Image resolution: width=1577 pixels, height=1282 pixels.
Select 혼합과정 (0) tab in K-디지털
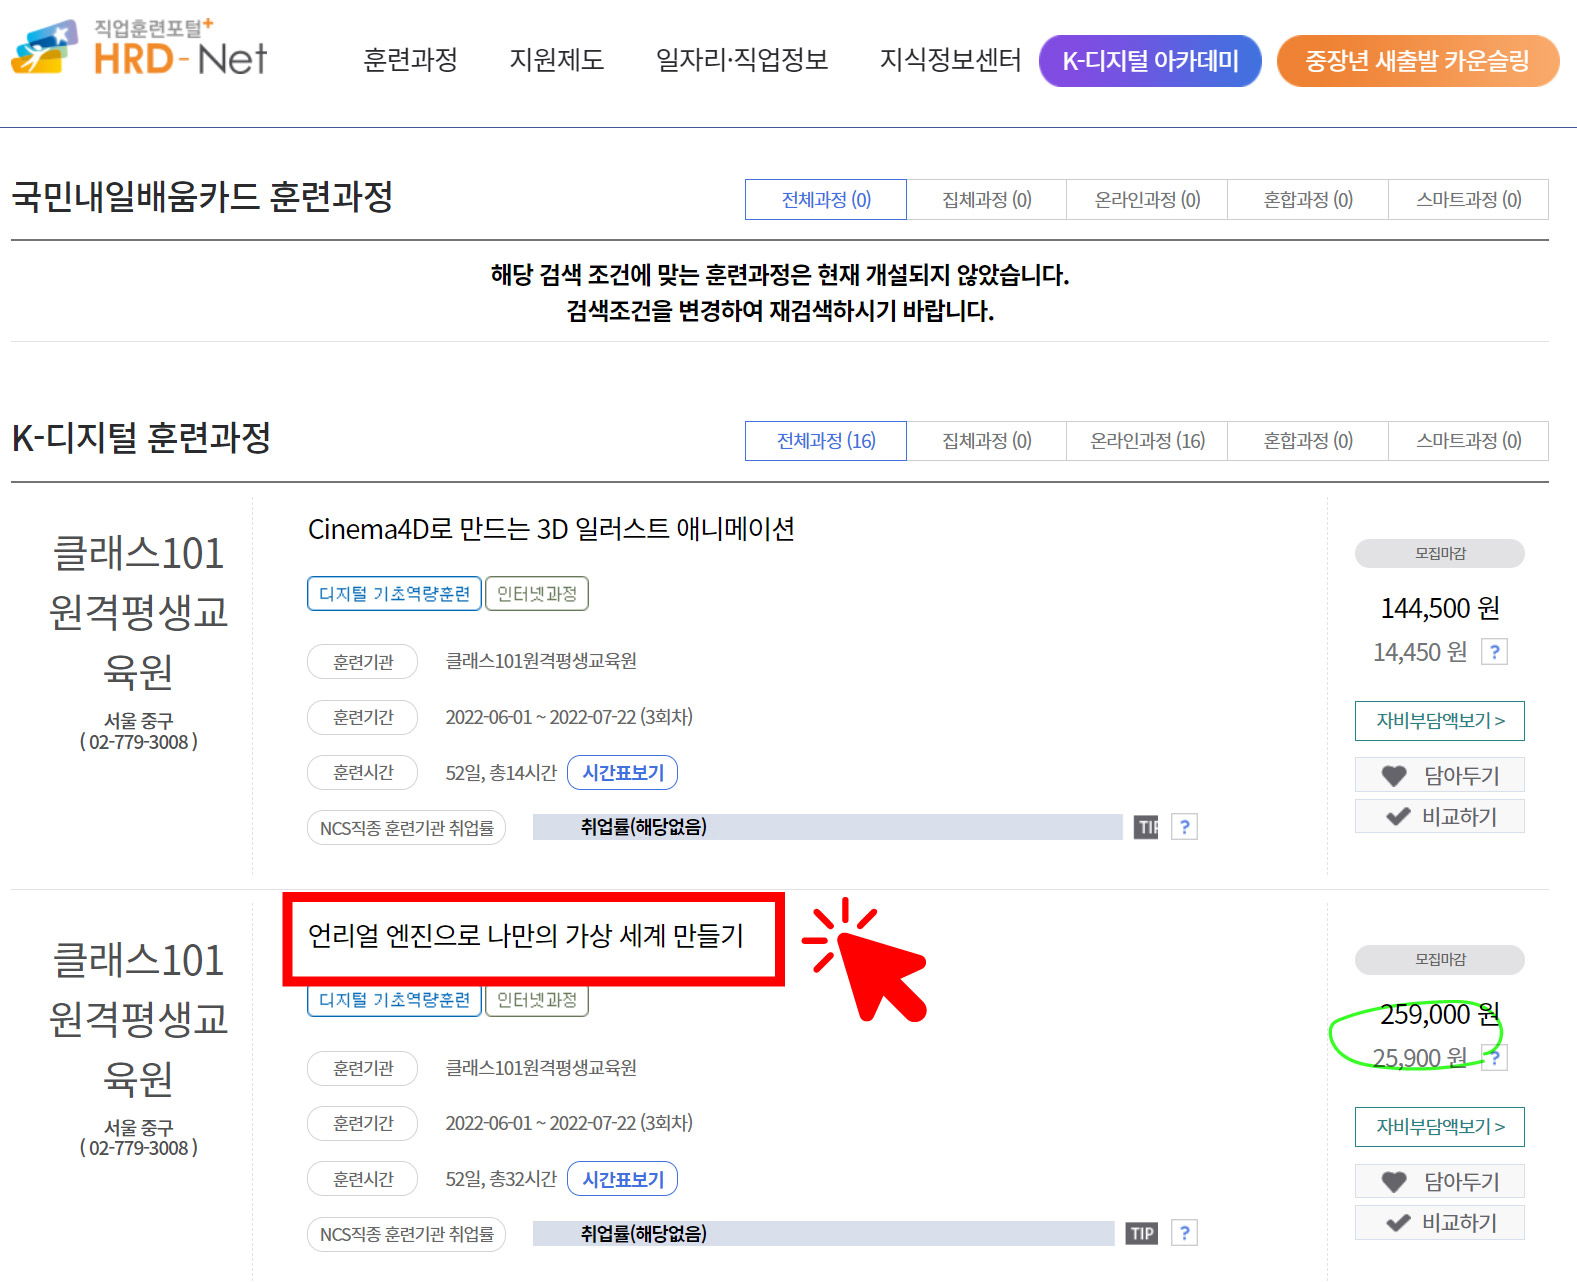(1308, 441)
